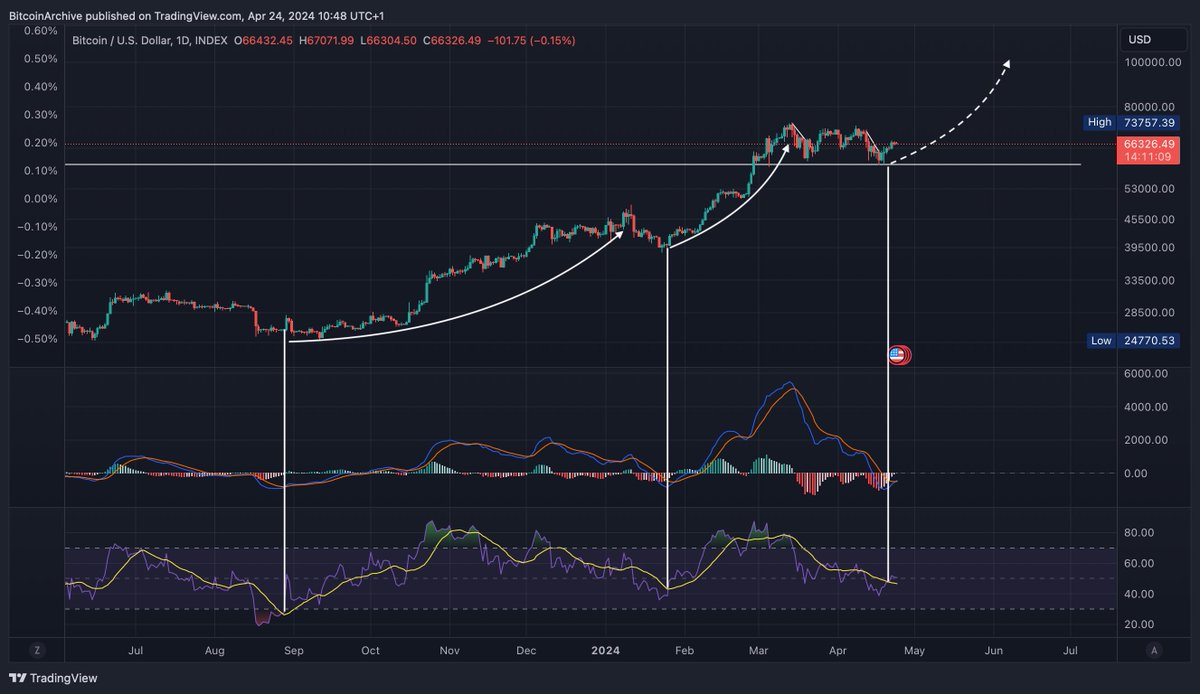Open the US economic event flag marker
Image resolution: width=1200 pixels, height=694 pixels.
(x=899, y=355)
